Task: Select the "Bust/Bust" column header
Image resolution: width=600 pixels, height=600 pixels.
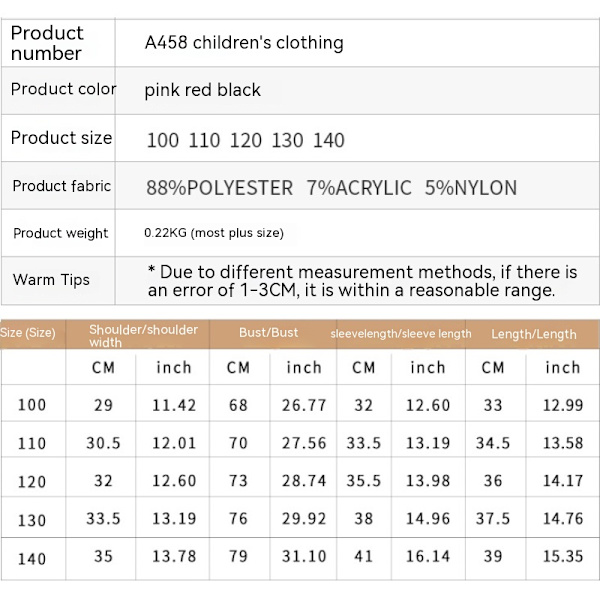Action: (x=269, y=333)
